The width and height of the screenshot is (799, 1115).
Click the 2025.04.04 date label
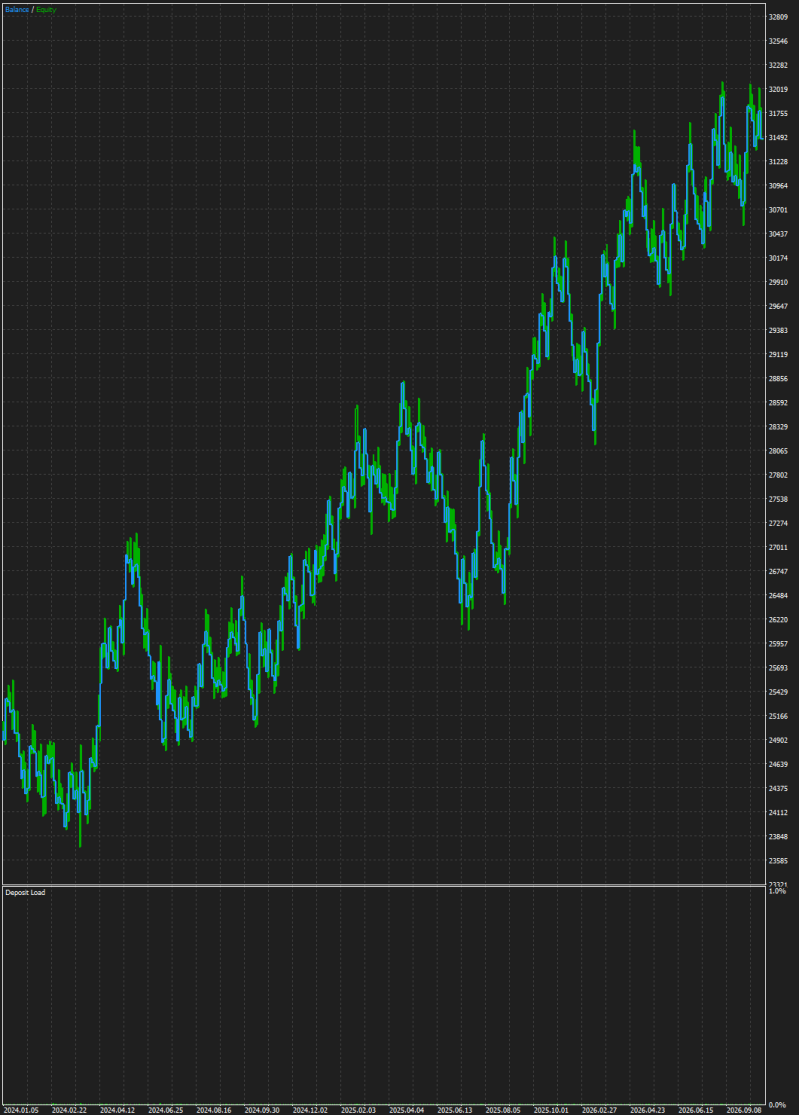coord(407,1111)
